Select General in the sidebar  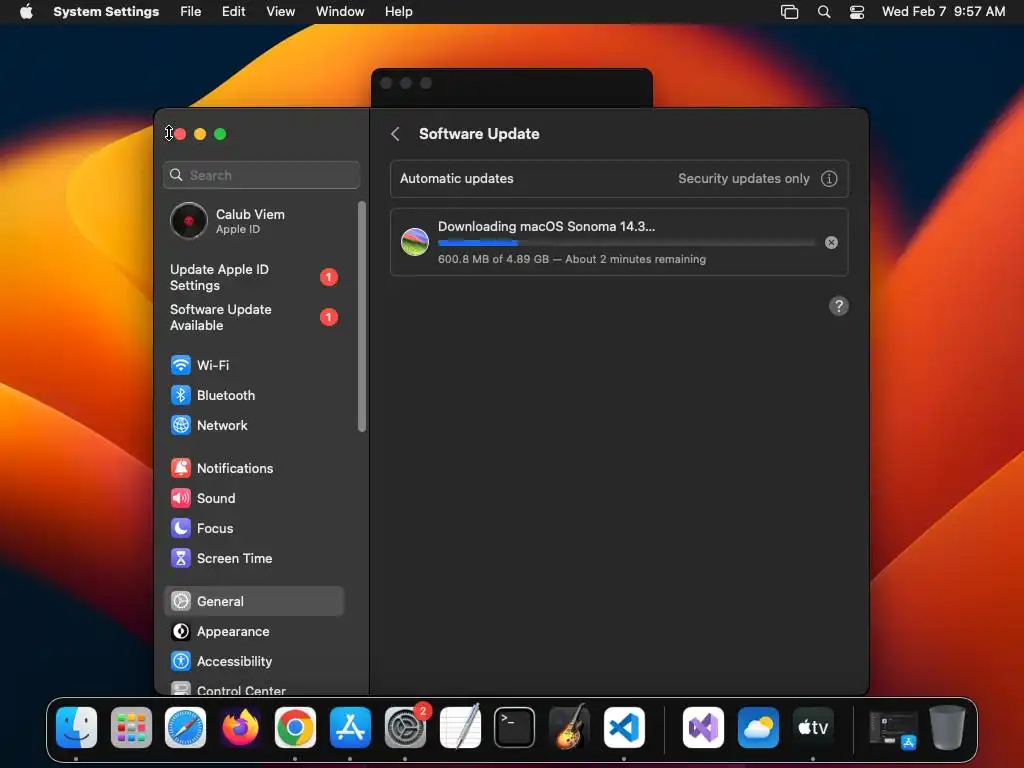253,601
